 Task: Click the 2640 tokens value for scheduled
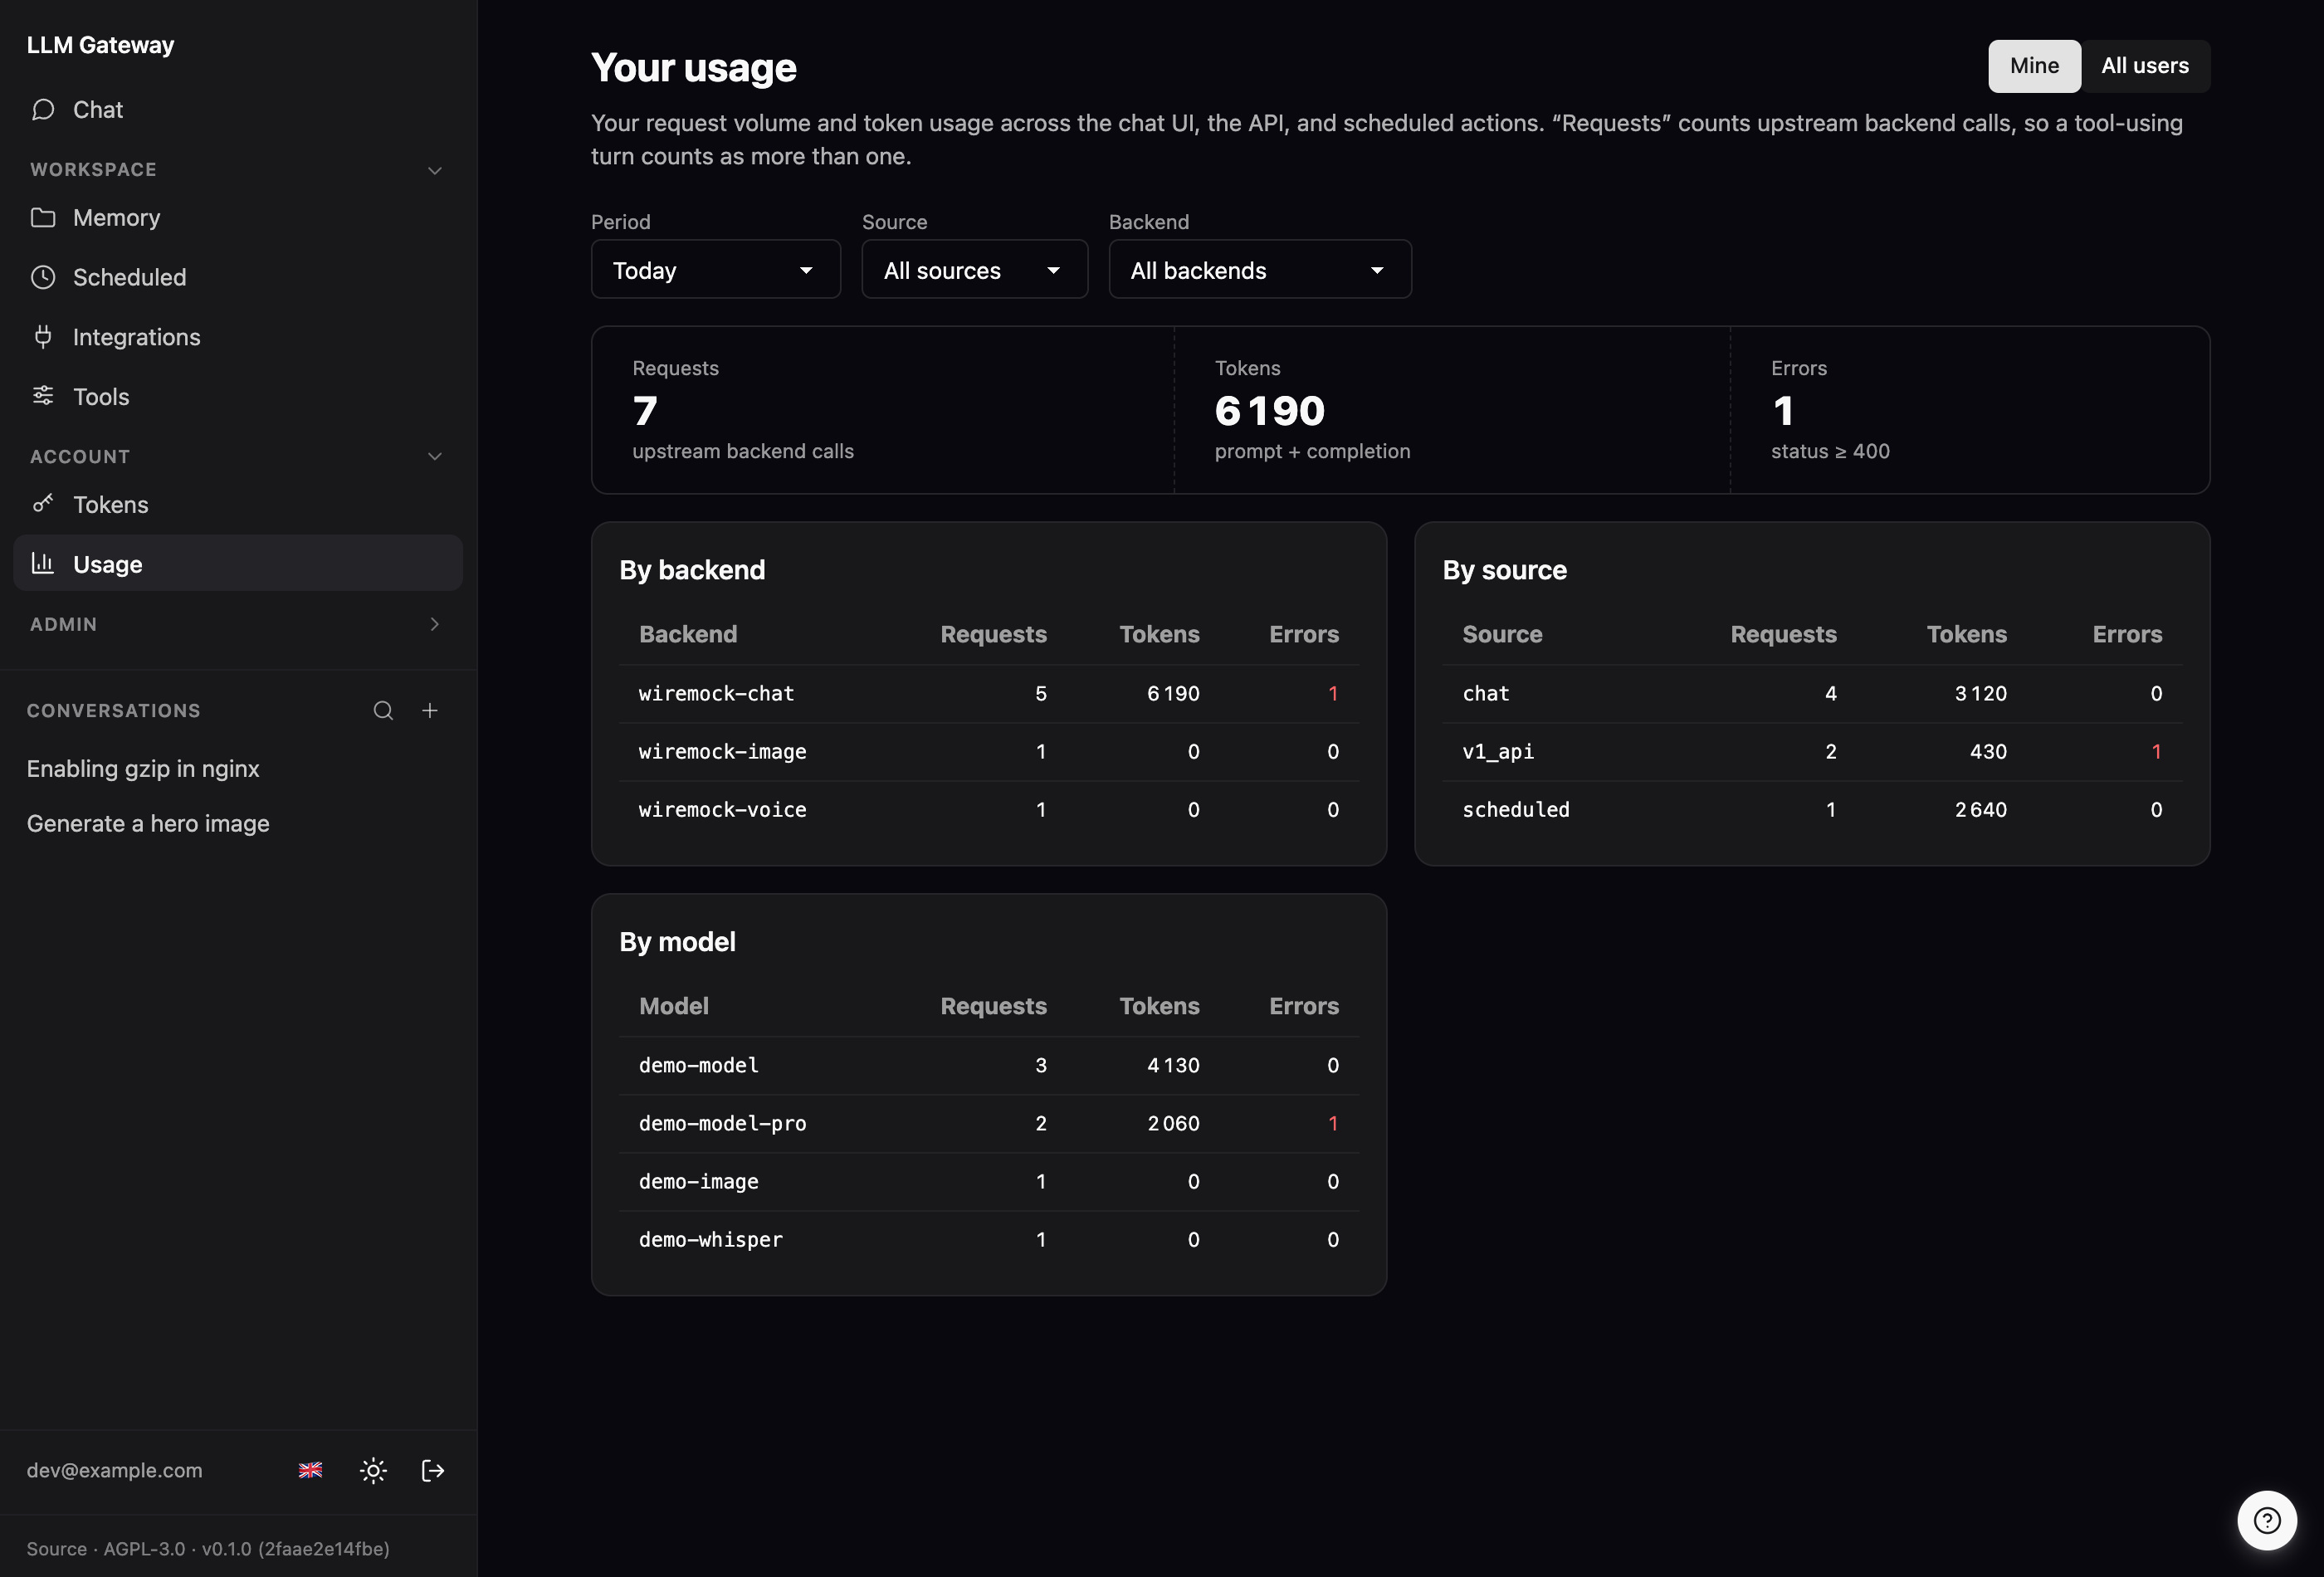[1980, 809]
